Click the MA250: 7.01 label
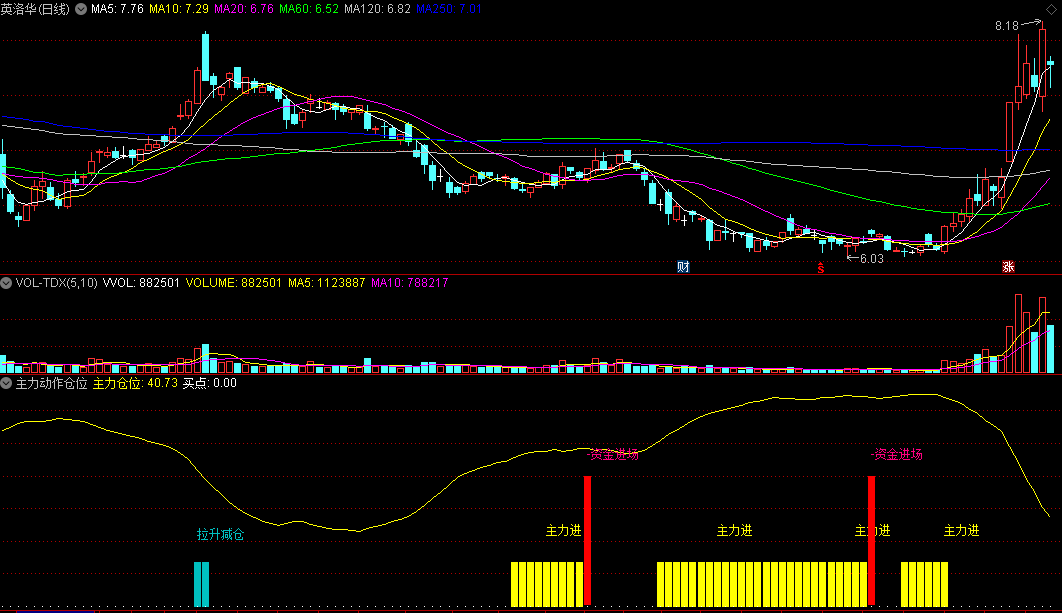Viewport: 1062px width, 613px height. 449,9
